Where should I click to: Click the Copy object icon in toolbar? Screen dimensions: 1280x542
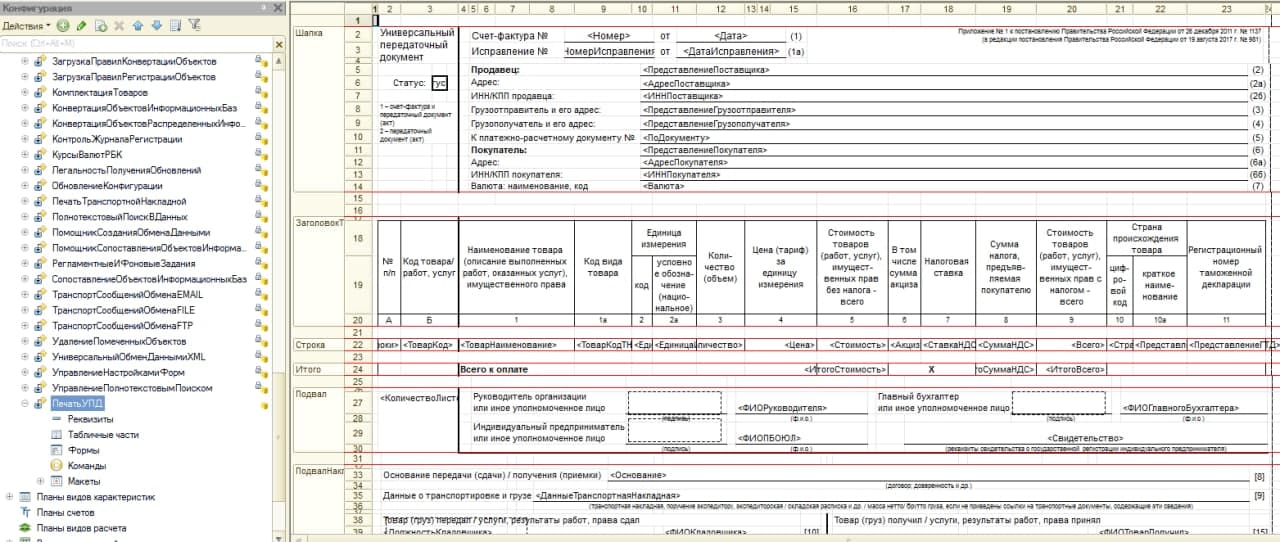coord(101,25)
